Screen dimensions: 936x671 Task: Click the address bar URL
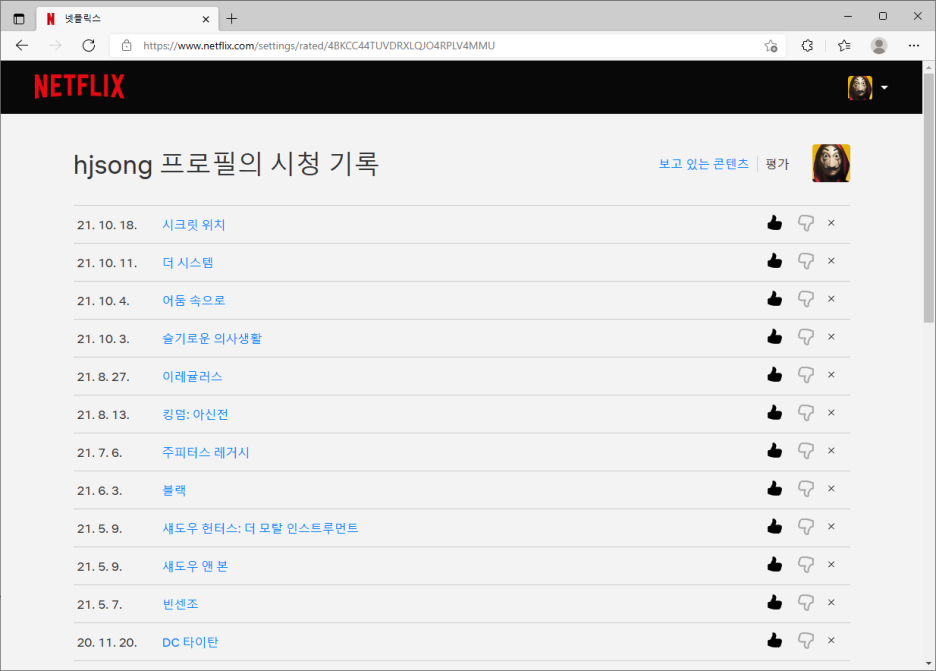click(319, 45)
